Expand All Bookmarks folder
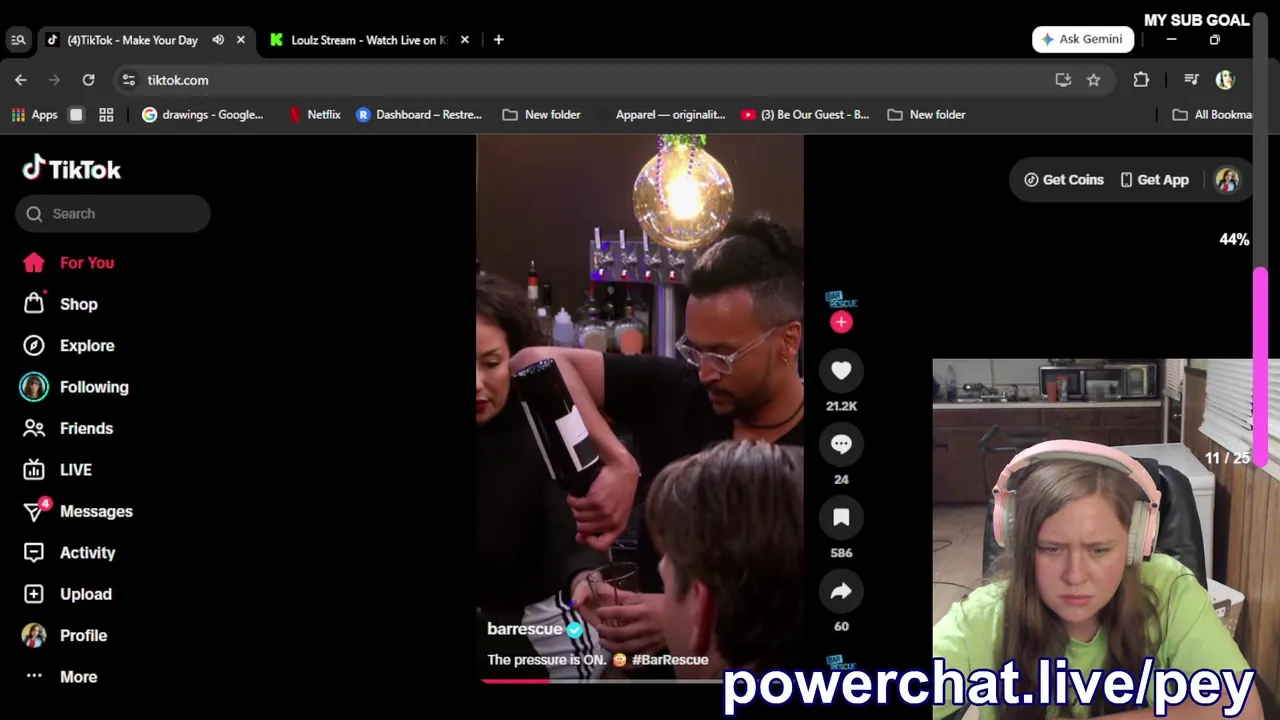Screen dimensions: 1280x720 click(x=1213, y=115)
